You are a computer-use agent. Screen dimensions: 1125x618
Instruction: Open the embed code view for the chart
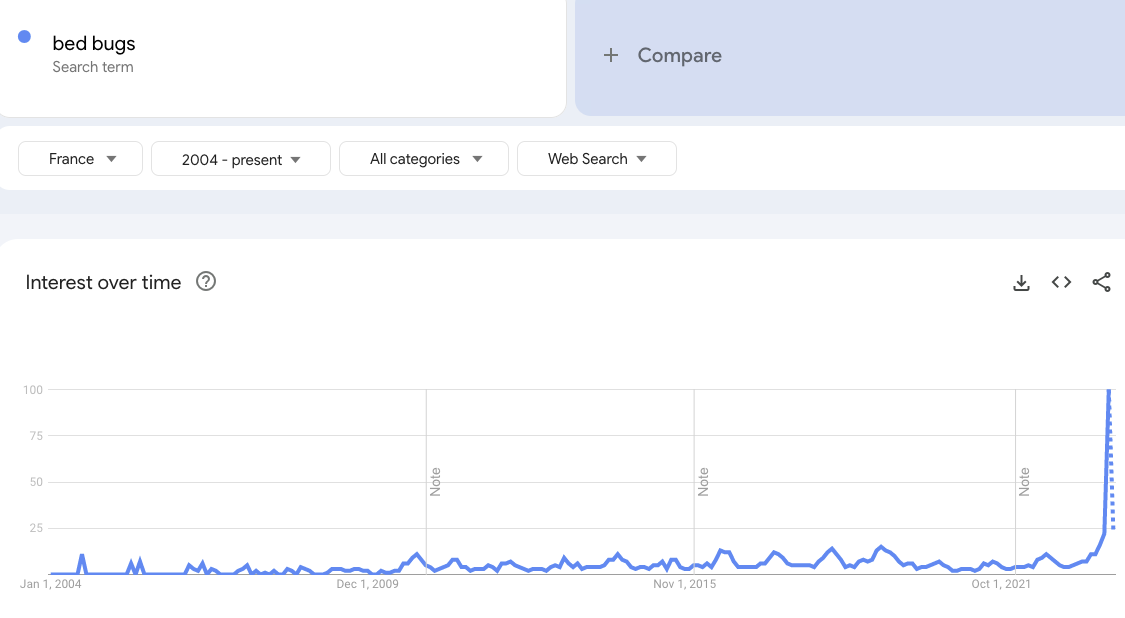(1061, 282)
